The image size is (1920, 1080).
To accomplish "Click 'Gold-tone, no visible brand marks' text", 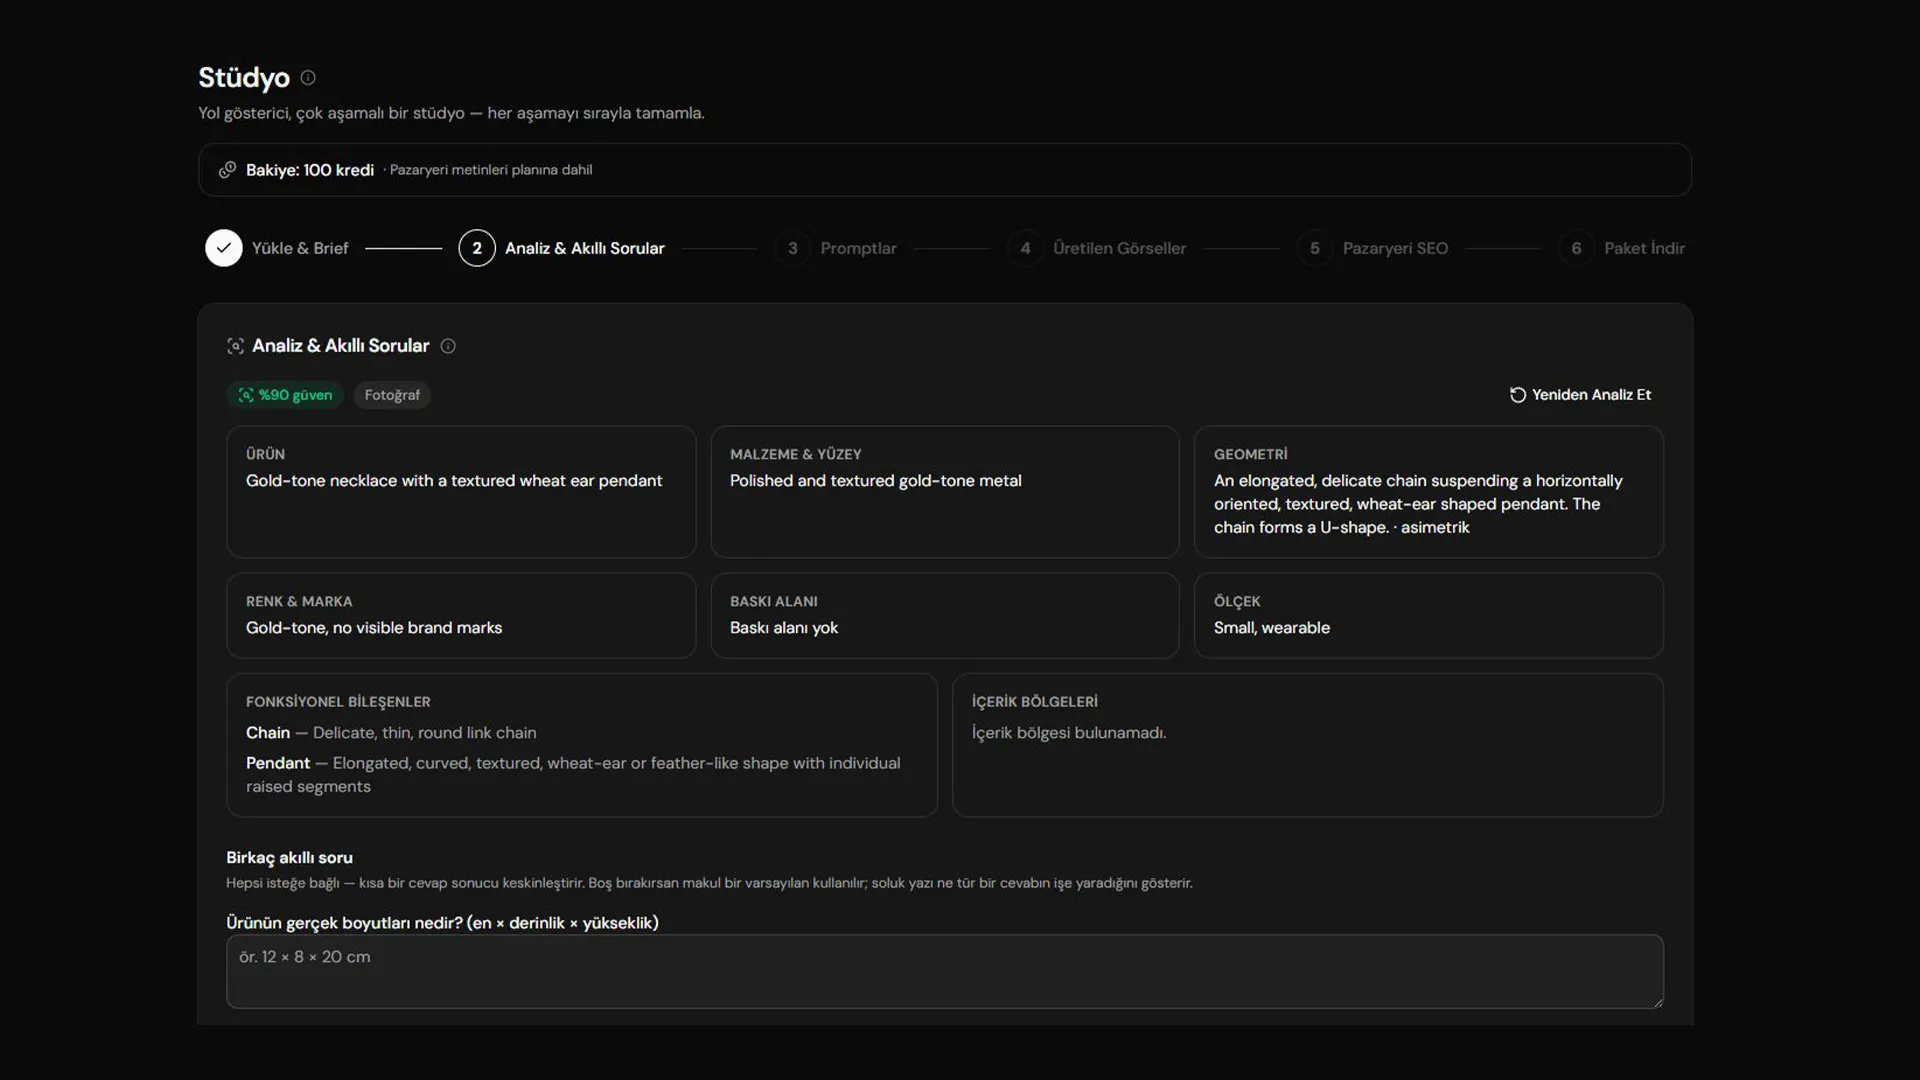I will (374, 628).
